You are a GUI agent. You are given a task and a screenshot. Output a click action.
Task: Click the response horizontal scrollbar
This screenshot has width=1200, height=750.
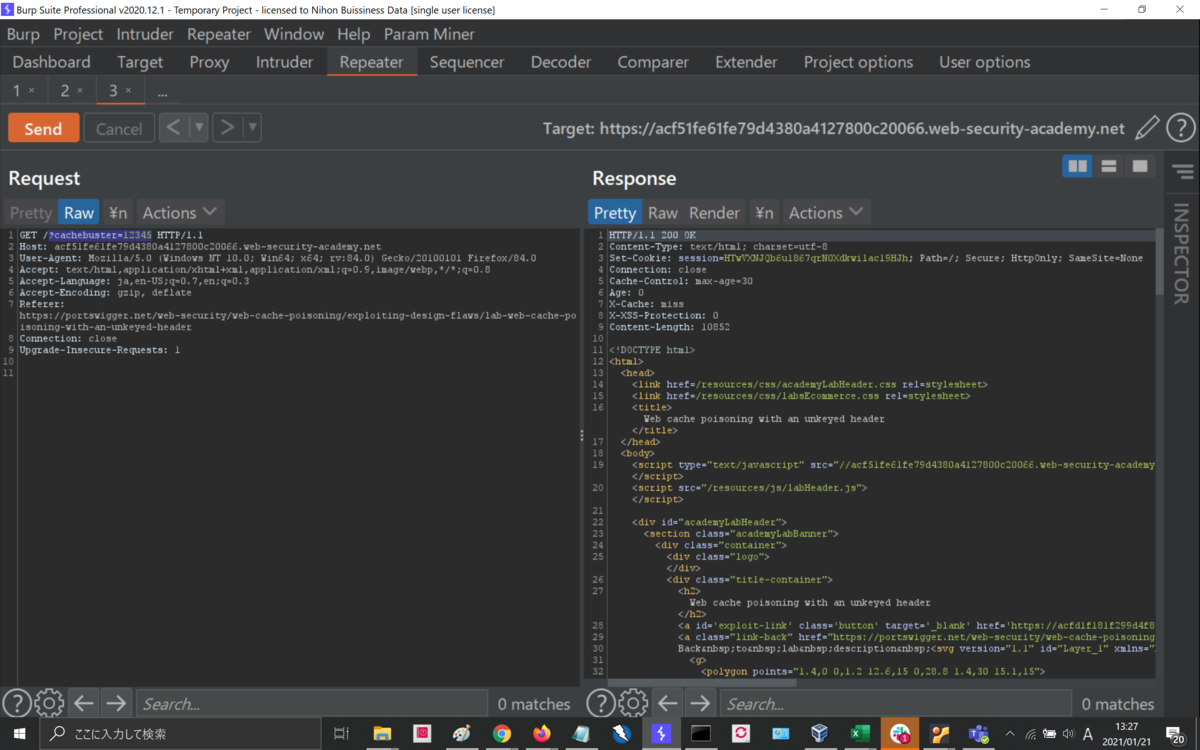tap(700, 682)
